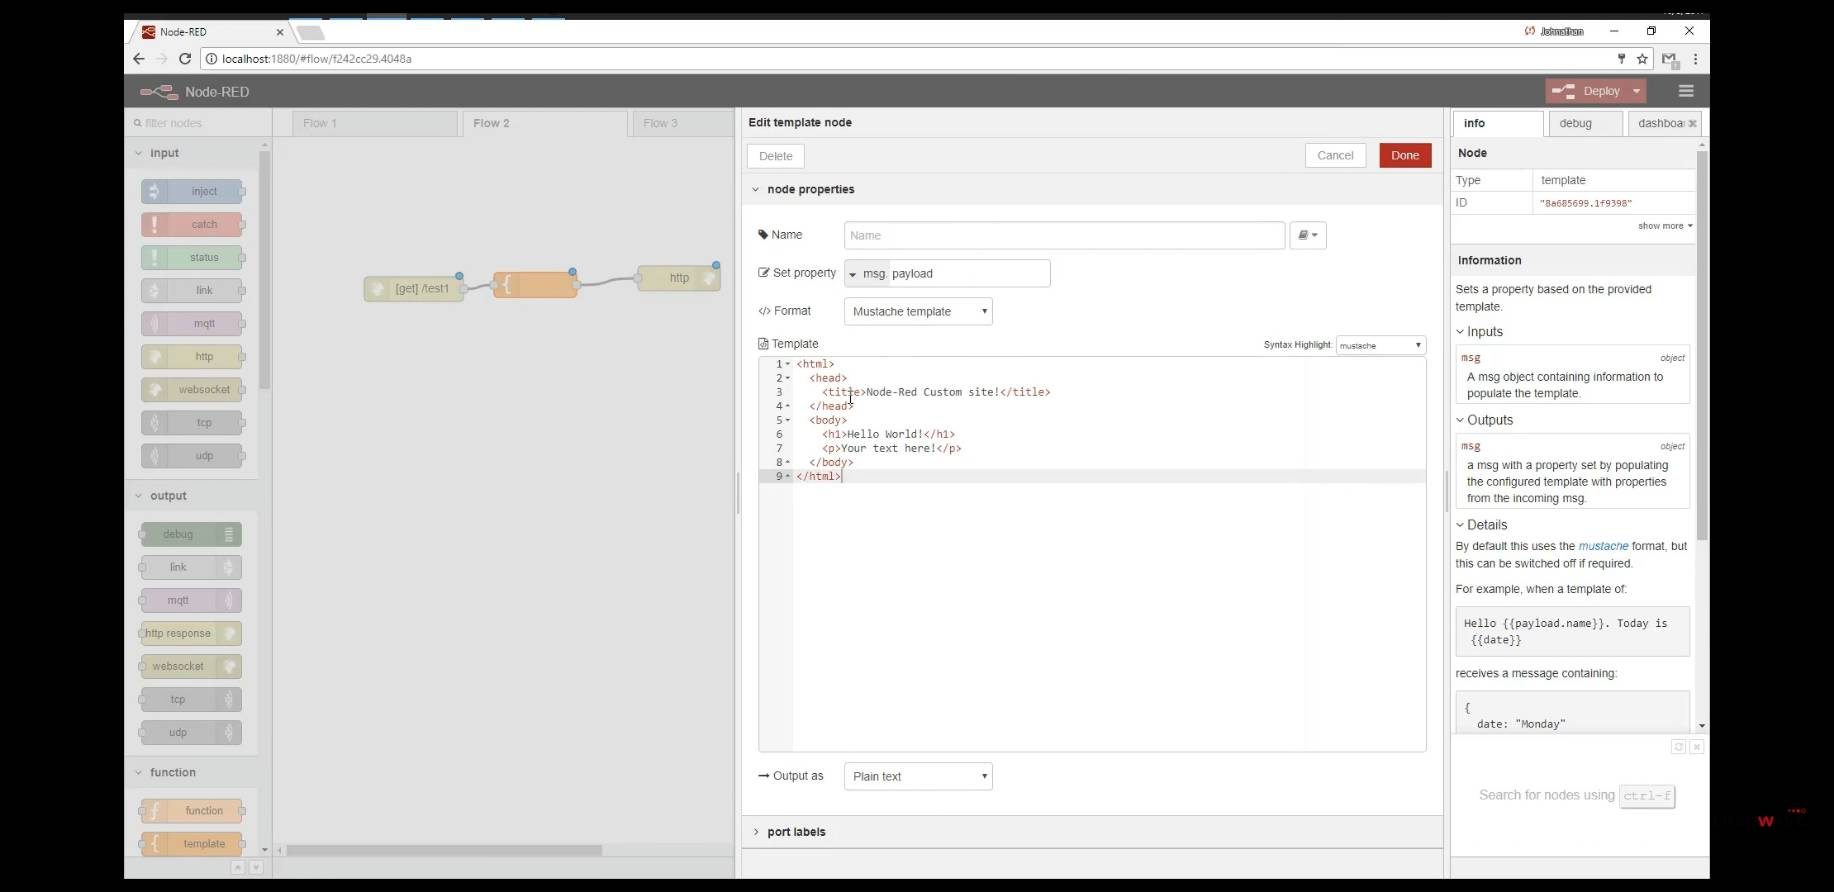The height and width of the screenshot is (892, 1834).
Task: Open the Output as dropdown
Action: pyautogui.click(x=918, y=776)
